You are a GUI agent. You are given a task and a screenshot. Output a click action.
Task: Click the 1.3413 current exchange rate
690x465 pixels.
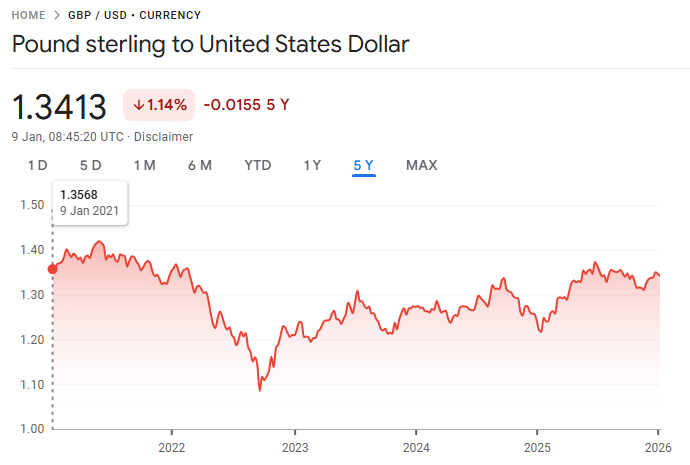59,106
